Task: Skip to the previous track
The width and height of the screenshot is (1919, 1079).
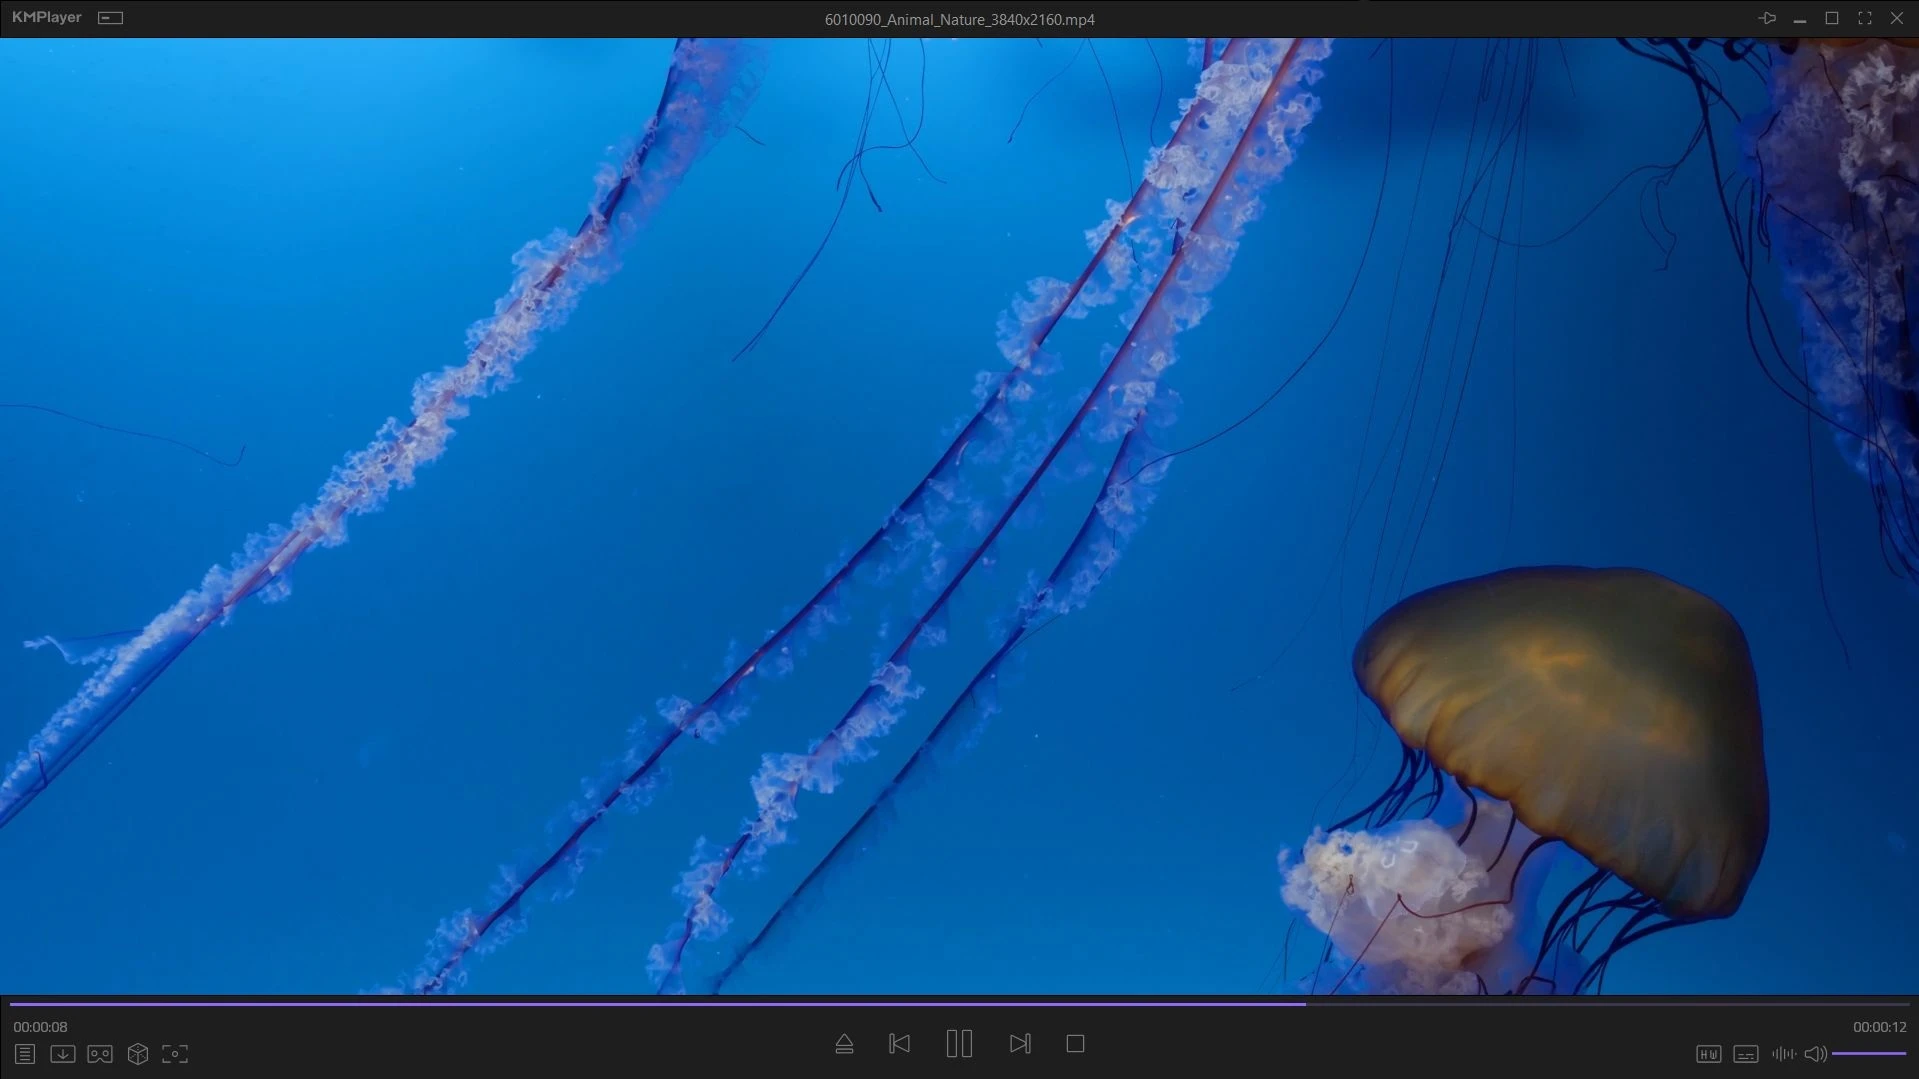Action: point(899,1044)
